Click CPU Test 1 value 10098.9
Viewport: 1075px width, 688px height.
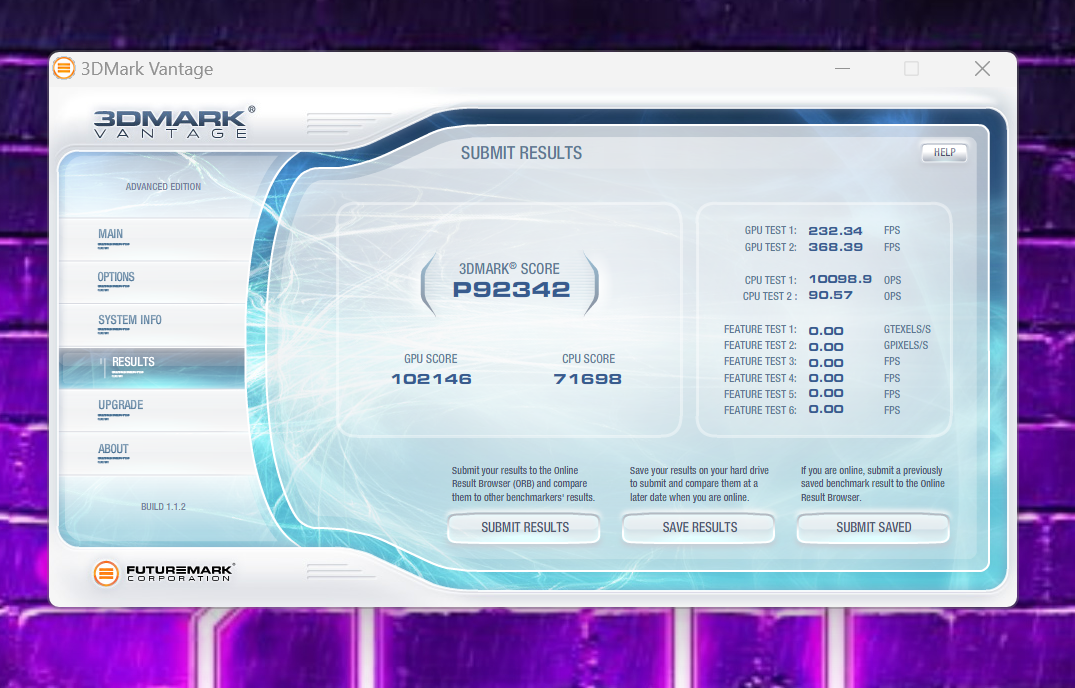point(840,280)
